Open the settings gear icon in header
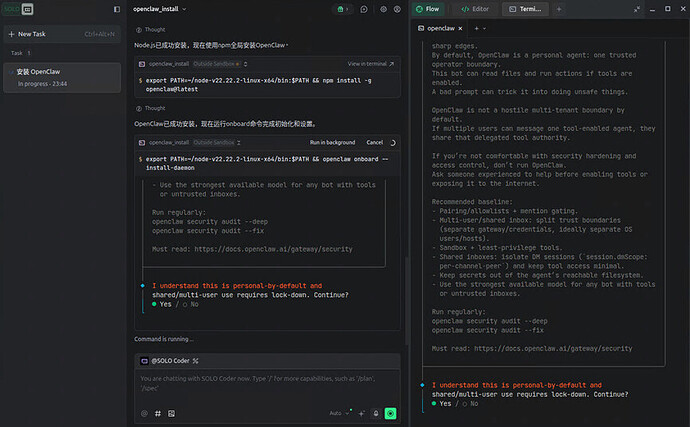Screen dimensions: 690x427 coord(383,9)
